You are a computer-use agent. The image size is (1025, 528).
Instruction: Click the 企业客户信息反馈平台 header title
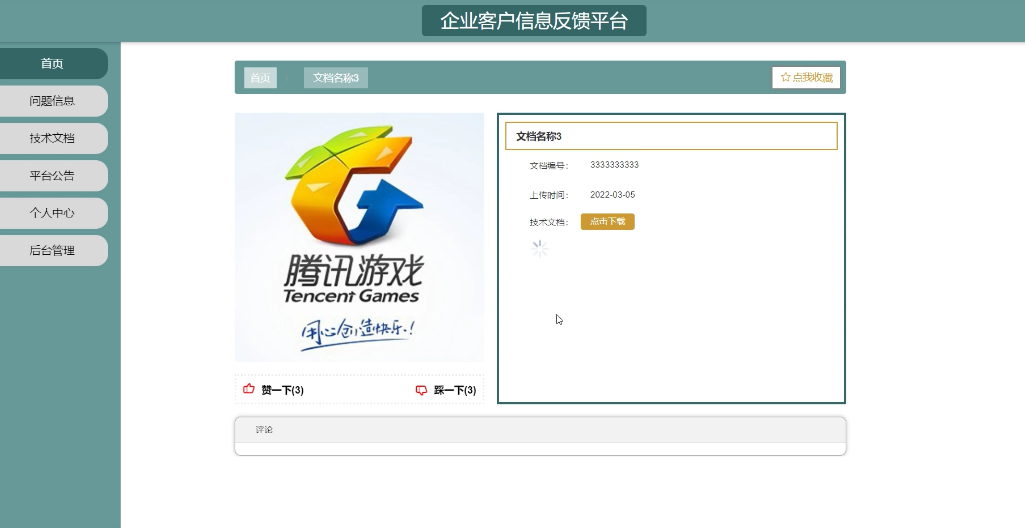(533, 21)
